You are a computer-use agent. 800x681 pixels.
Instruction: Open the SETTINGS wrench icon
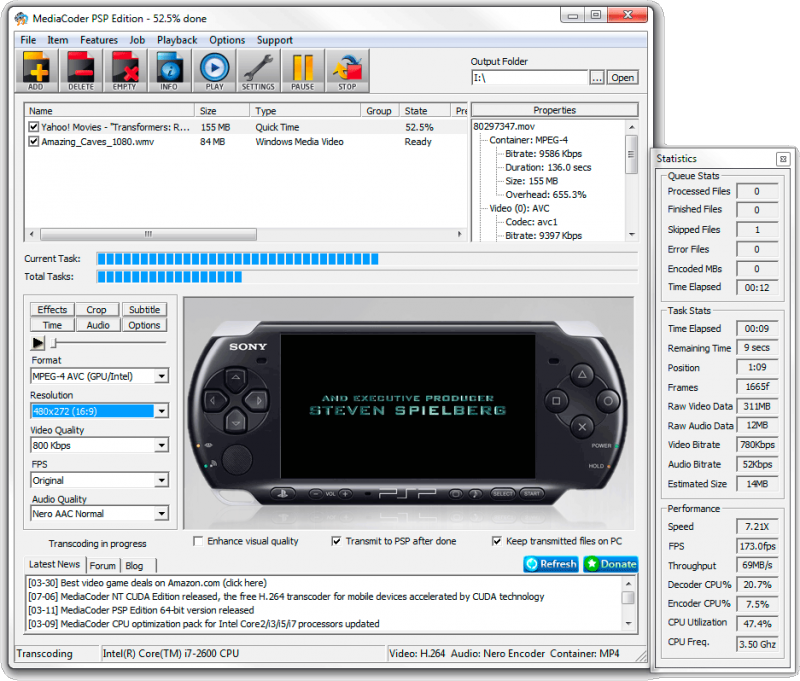point(258,71)
